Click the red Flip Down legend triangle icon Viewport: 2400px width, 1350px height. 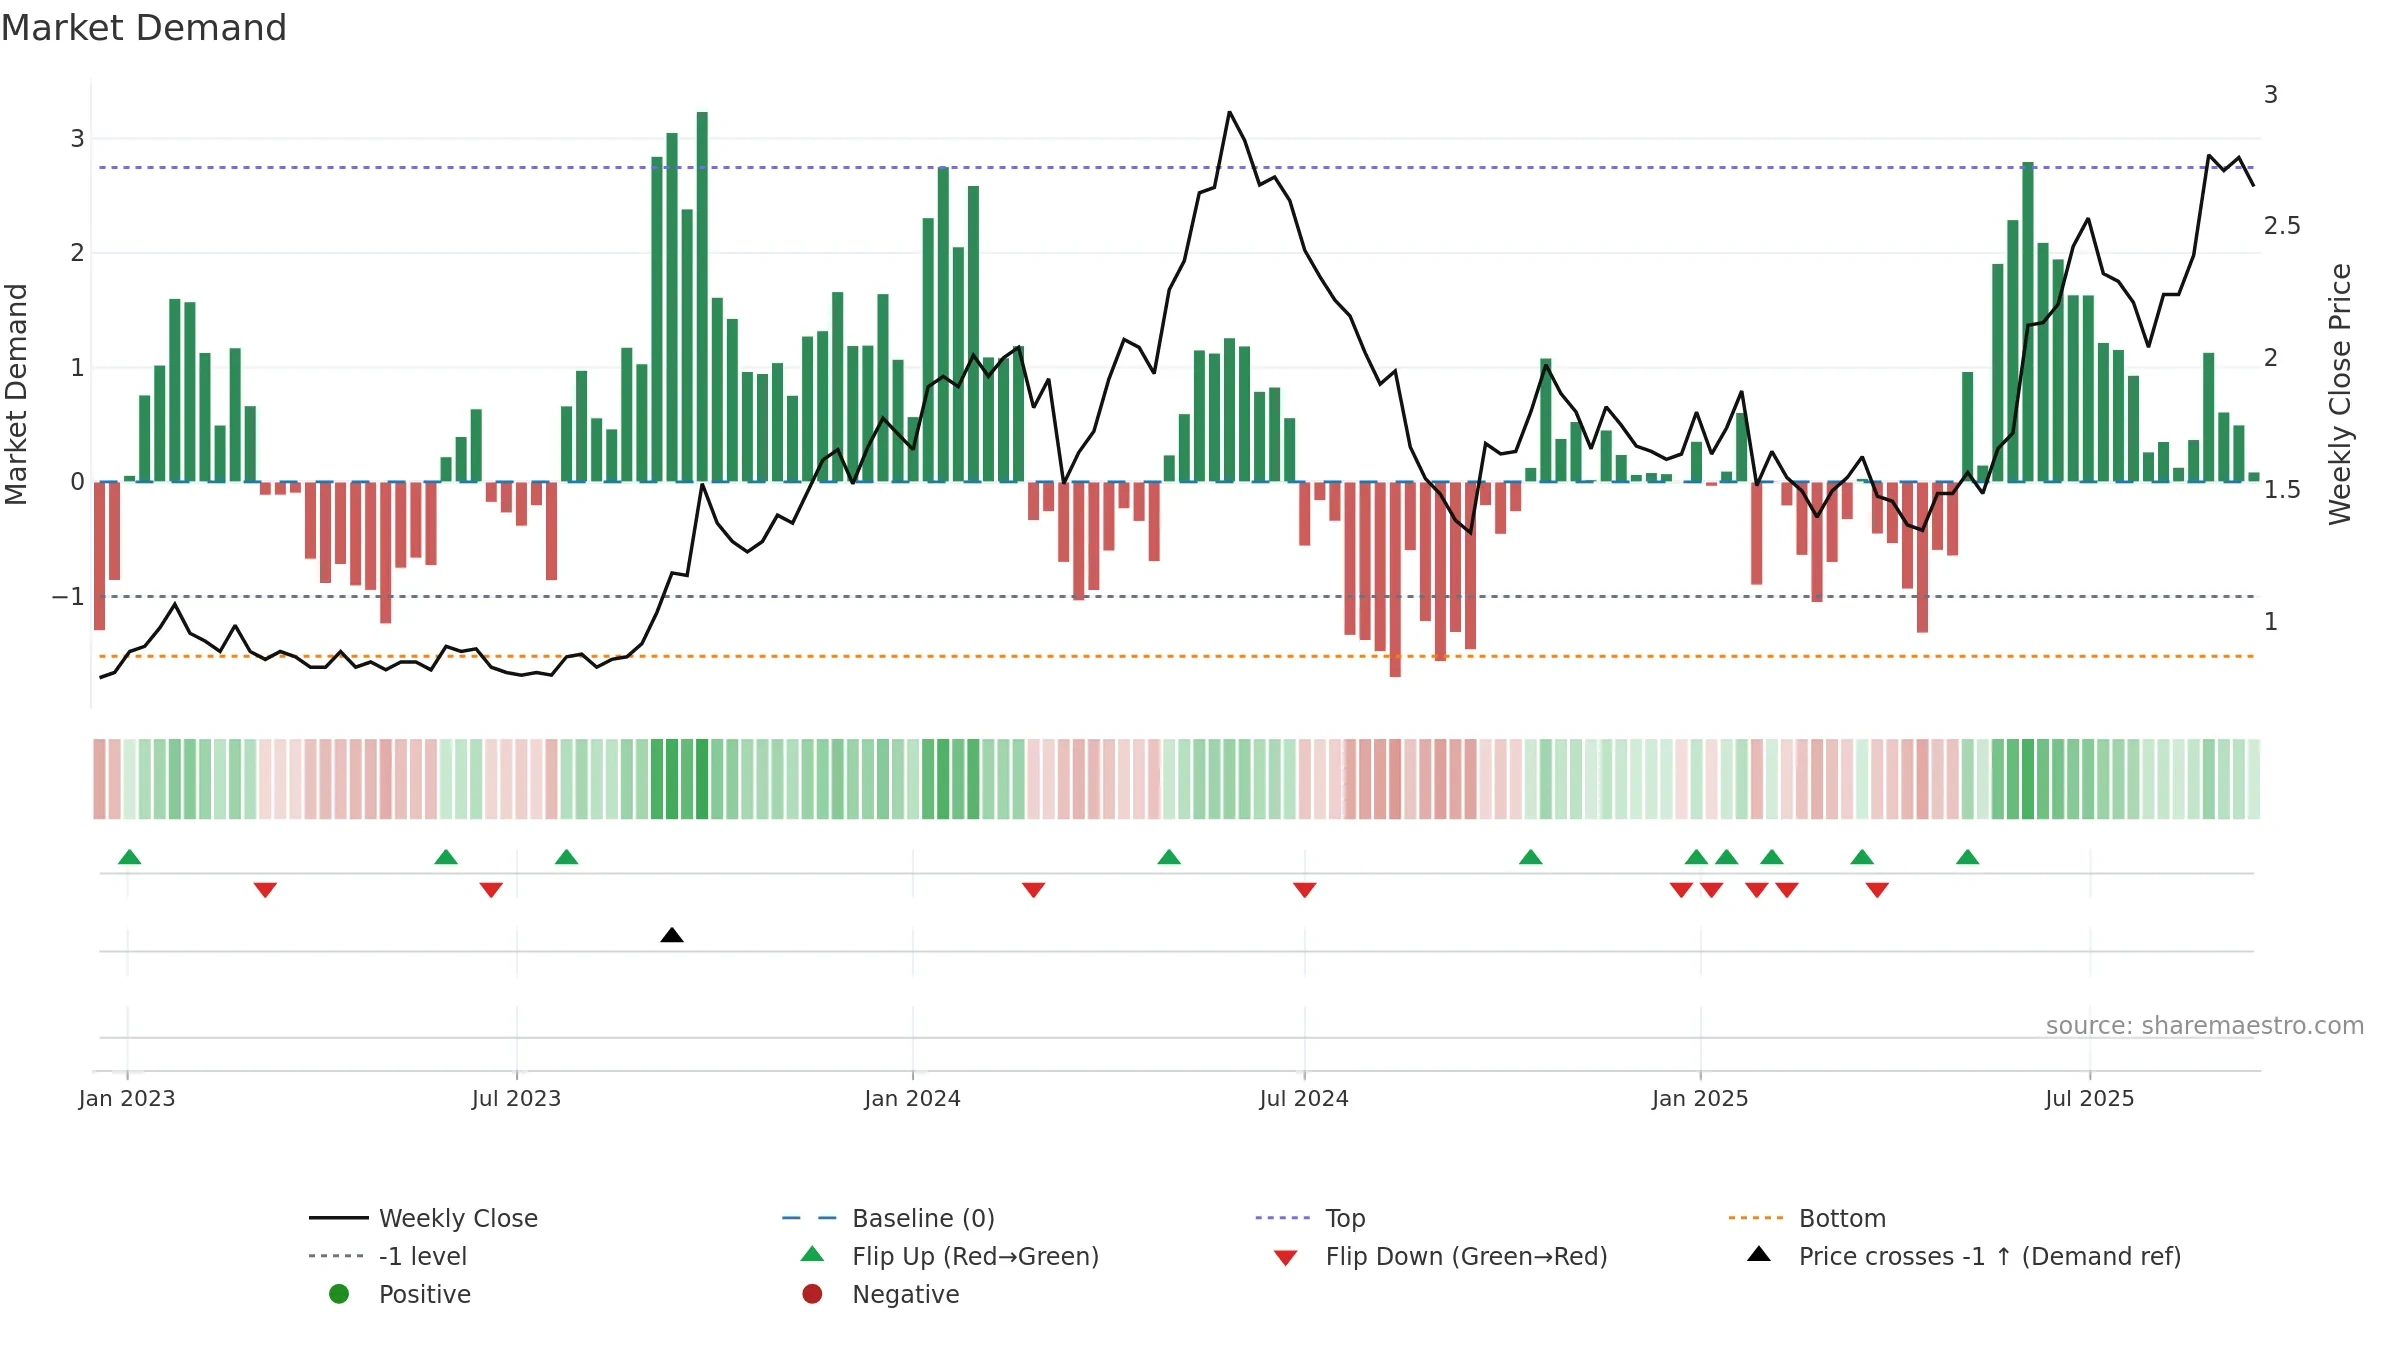point(1286,1258)
